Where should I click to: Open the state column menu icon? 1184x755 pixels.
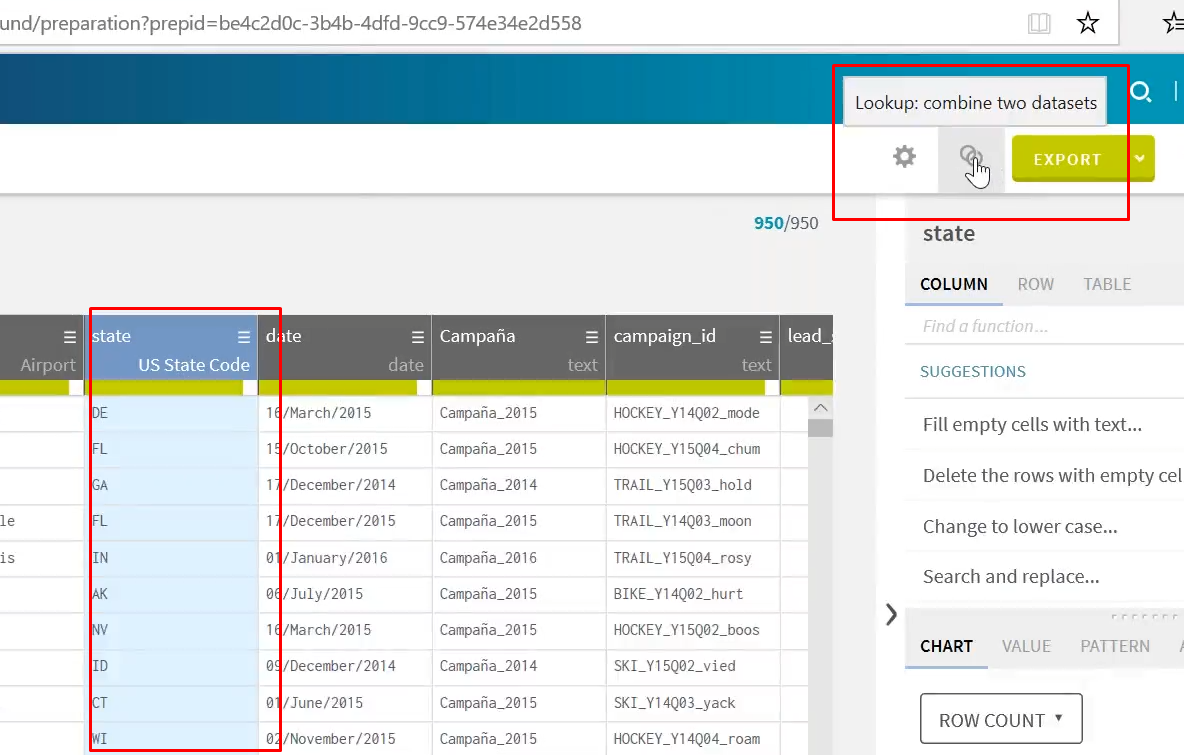tap(243, 336)
